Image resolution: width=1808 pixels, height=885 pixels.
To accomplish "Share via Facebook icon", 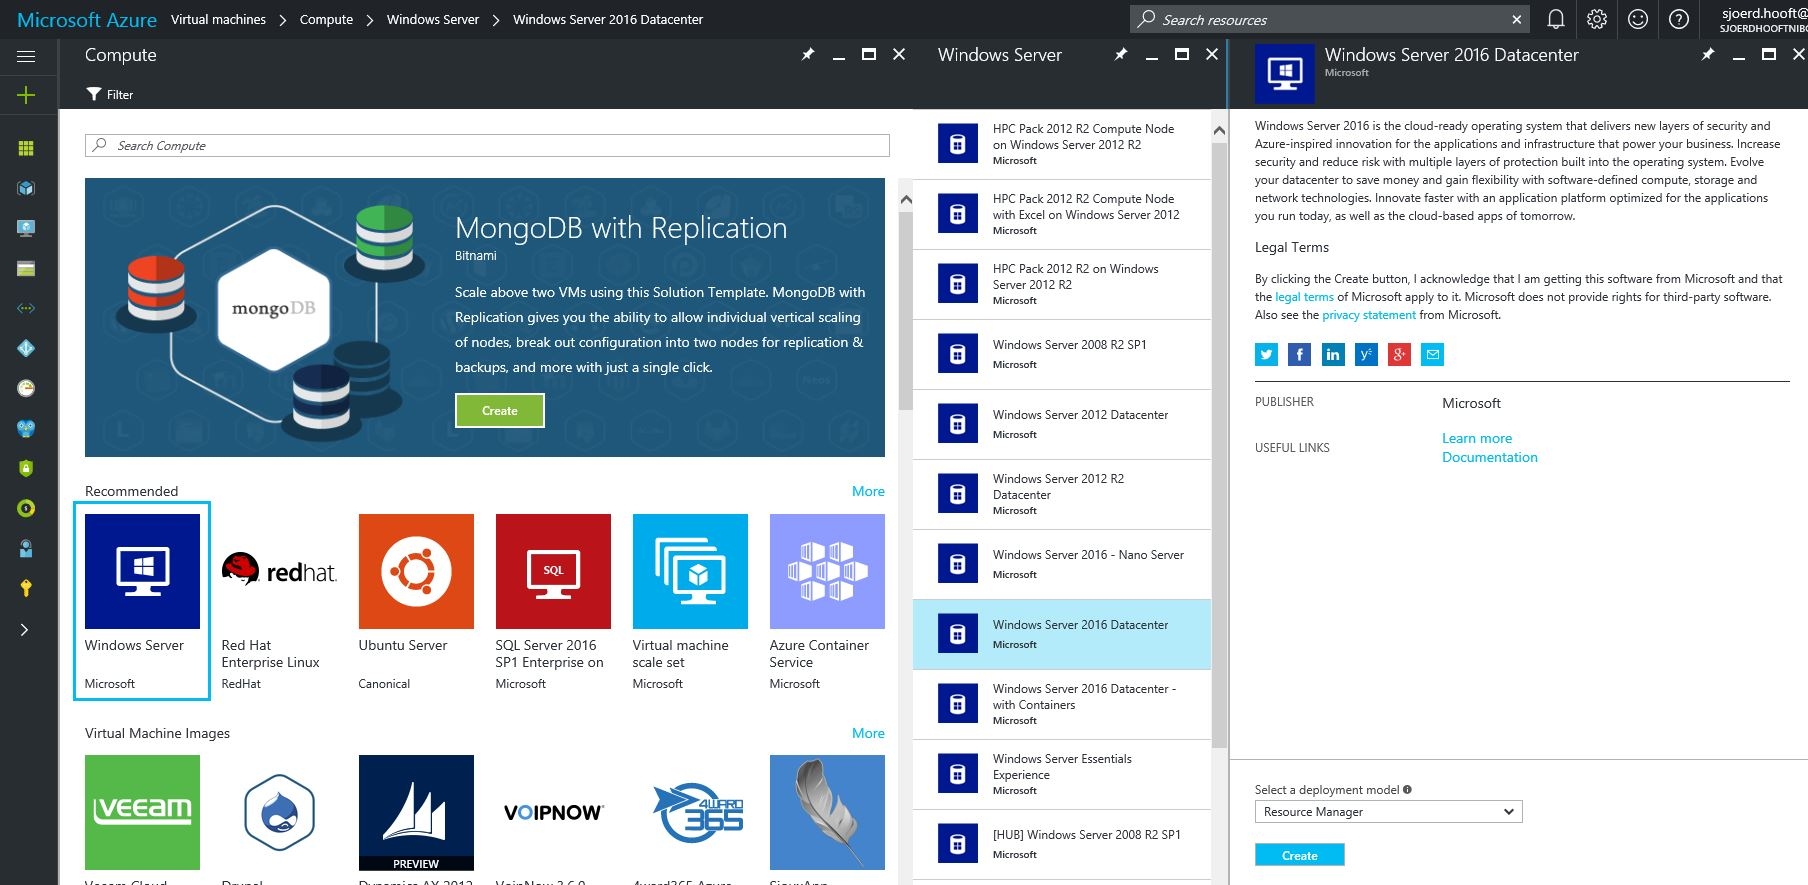I will [x=1299, y=354].
